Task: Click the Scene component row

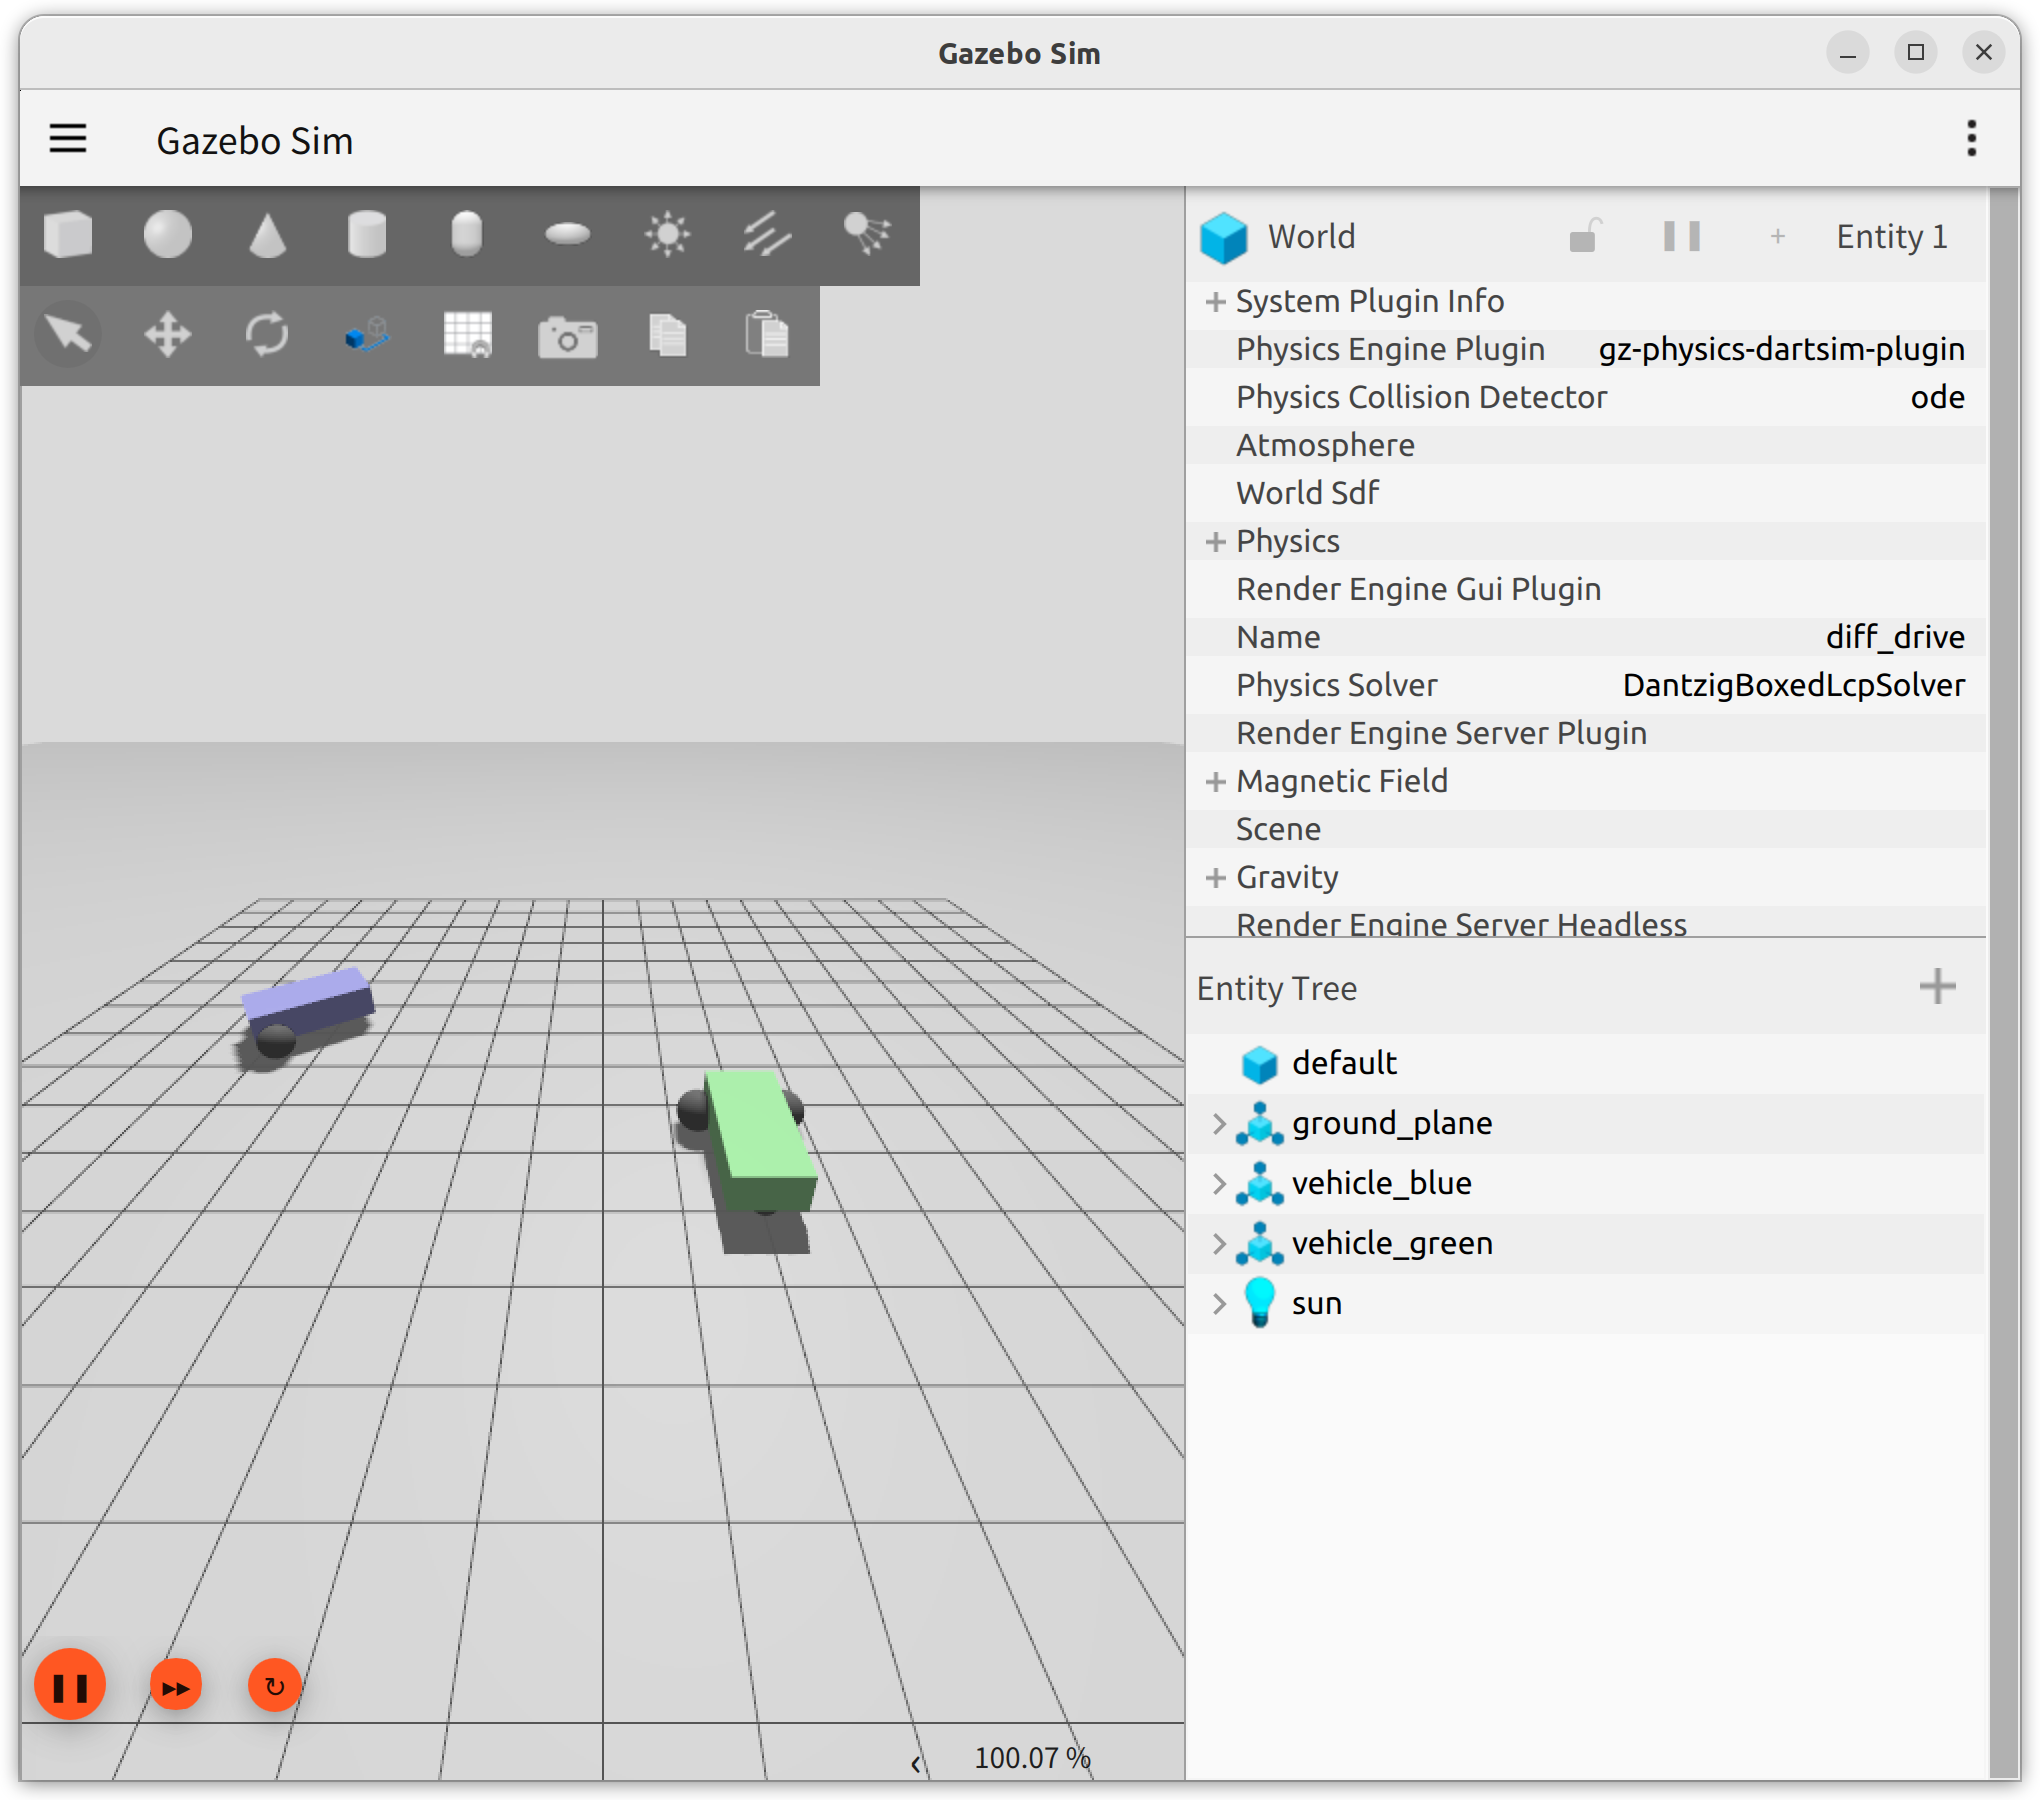Action: tap(1586, 829)
